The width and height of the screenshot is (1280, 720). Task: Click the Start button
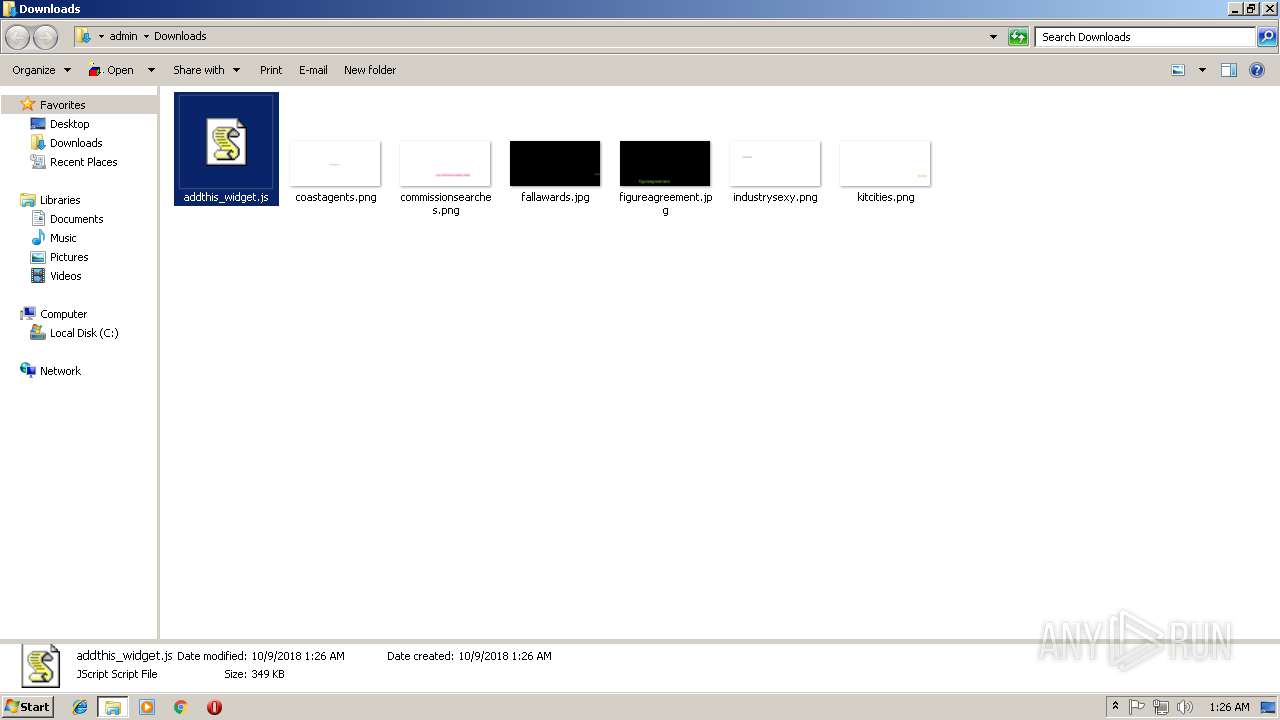[28, 707]
